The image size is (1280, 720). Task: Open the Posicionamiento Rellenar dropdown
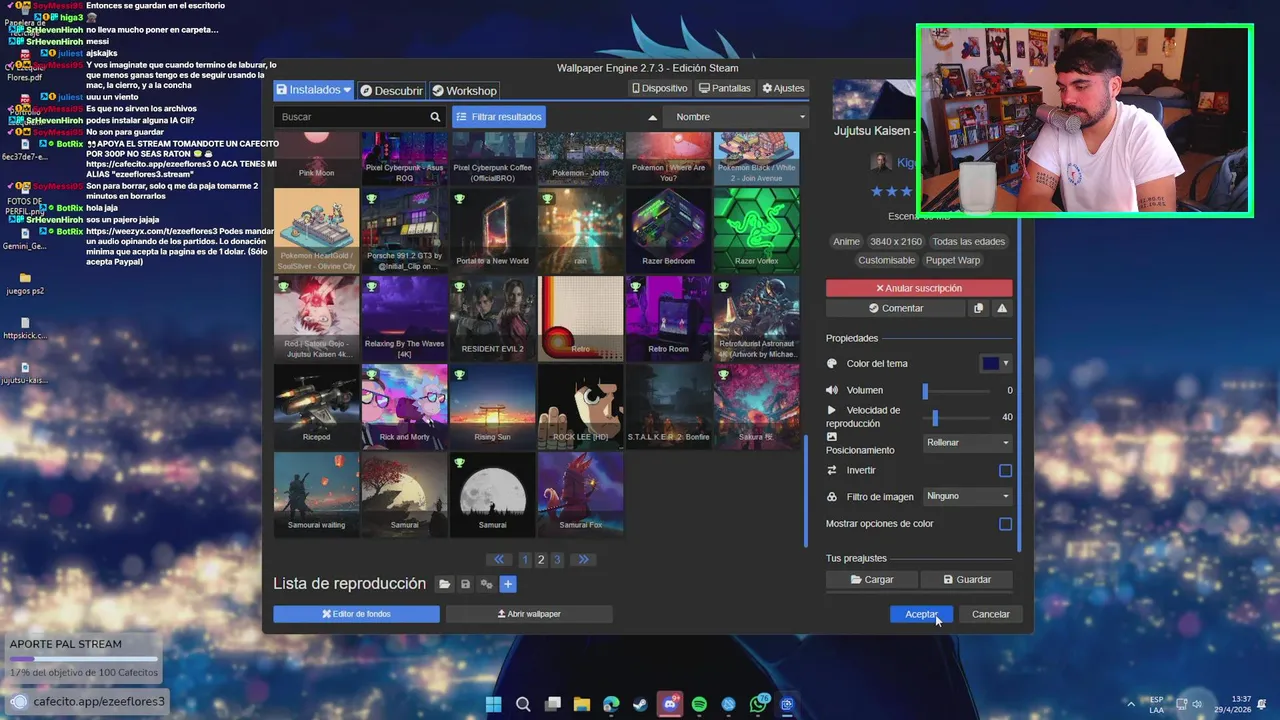968,442
